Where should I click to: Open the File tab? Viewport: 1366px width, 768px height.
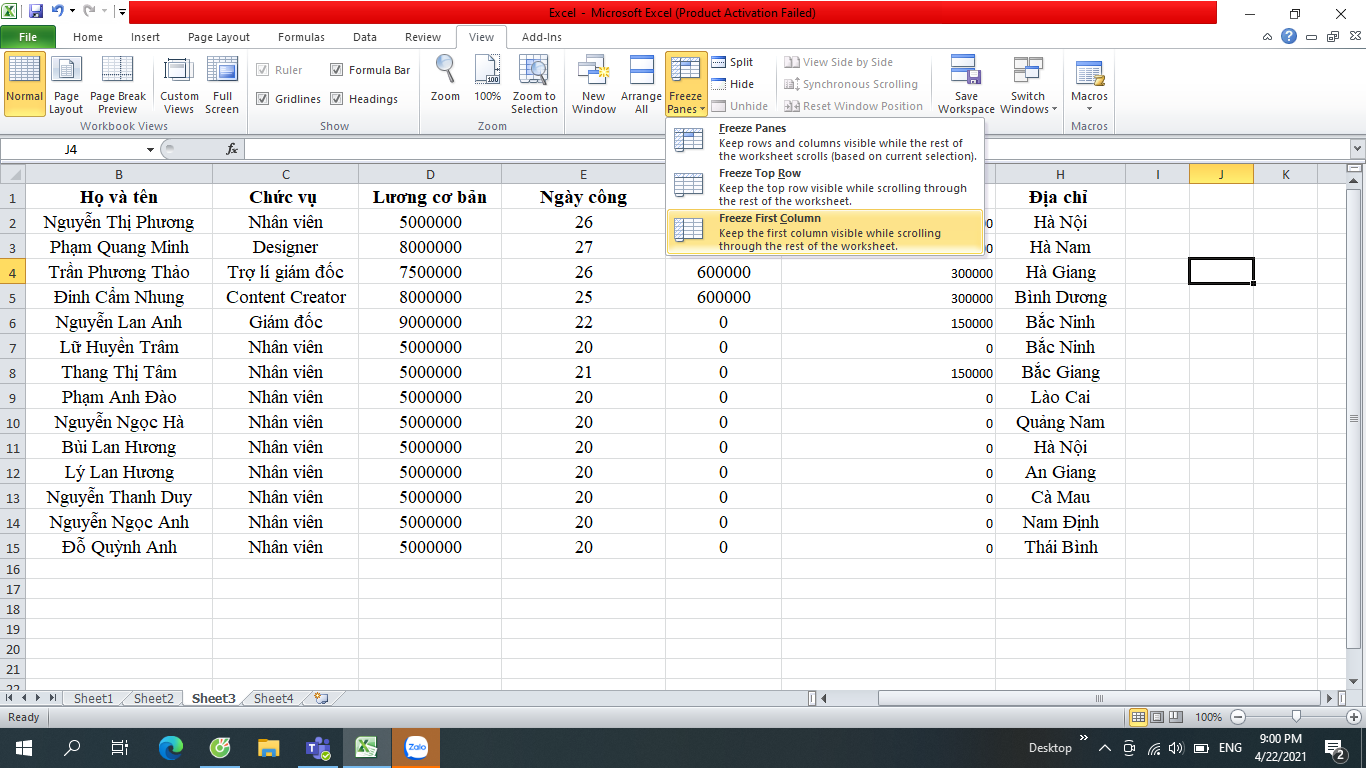click(28, 37)
